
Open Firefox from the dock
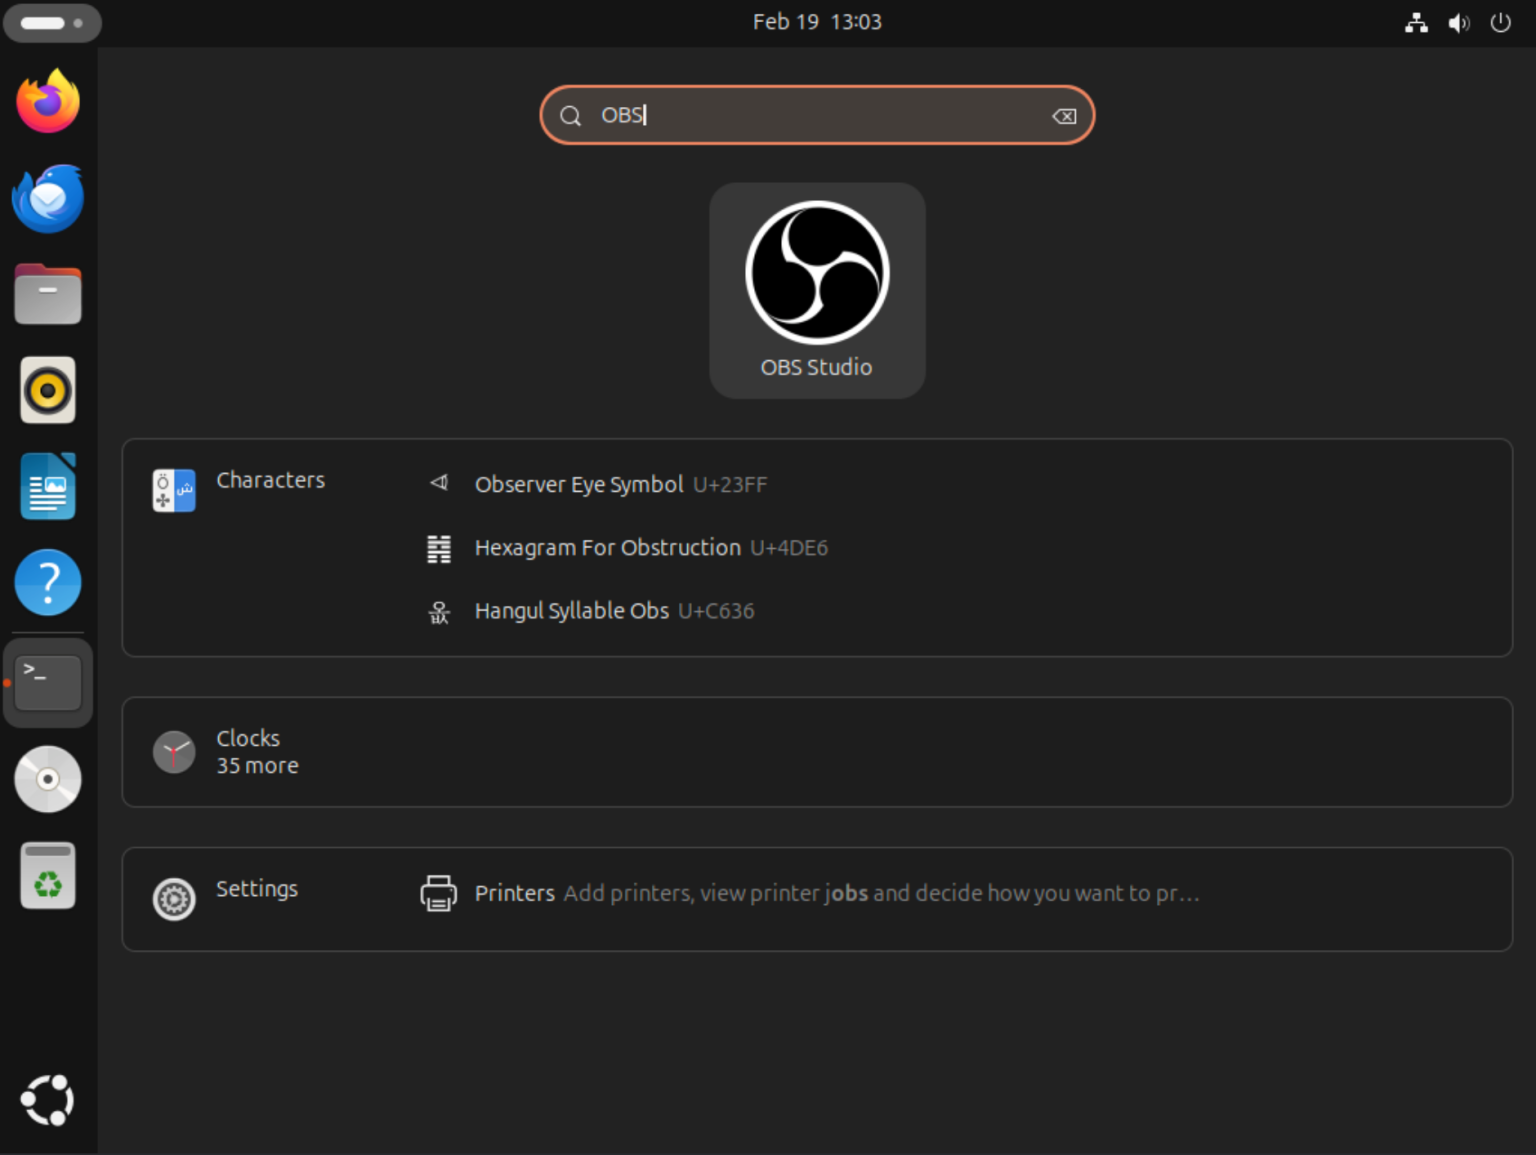point(47,100)
